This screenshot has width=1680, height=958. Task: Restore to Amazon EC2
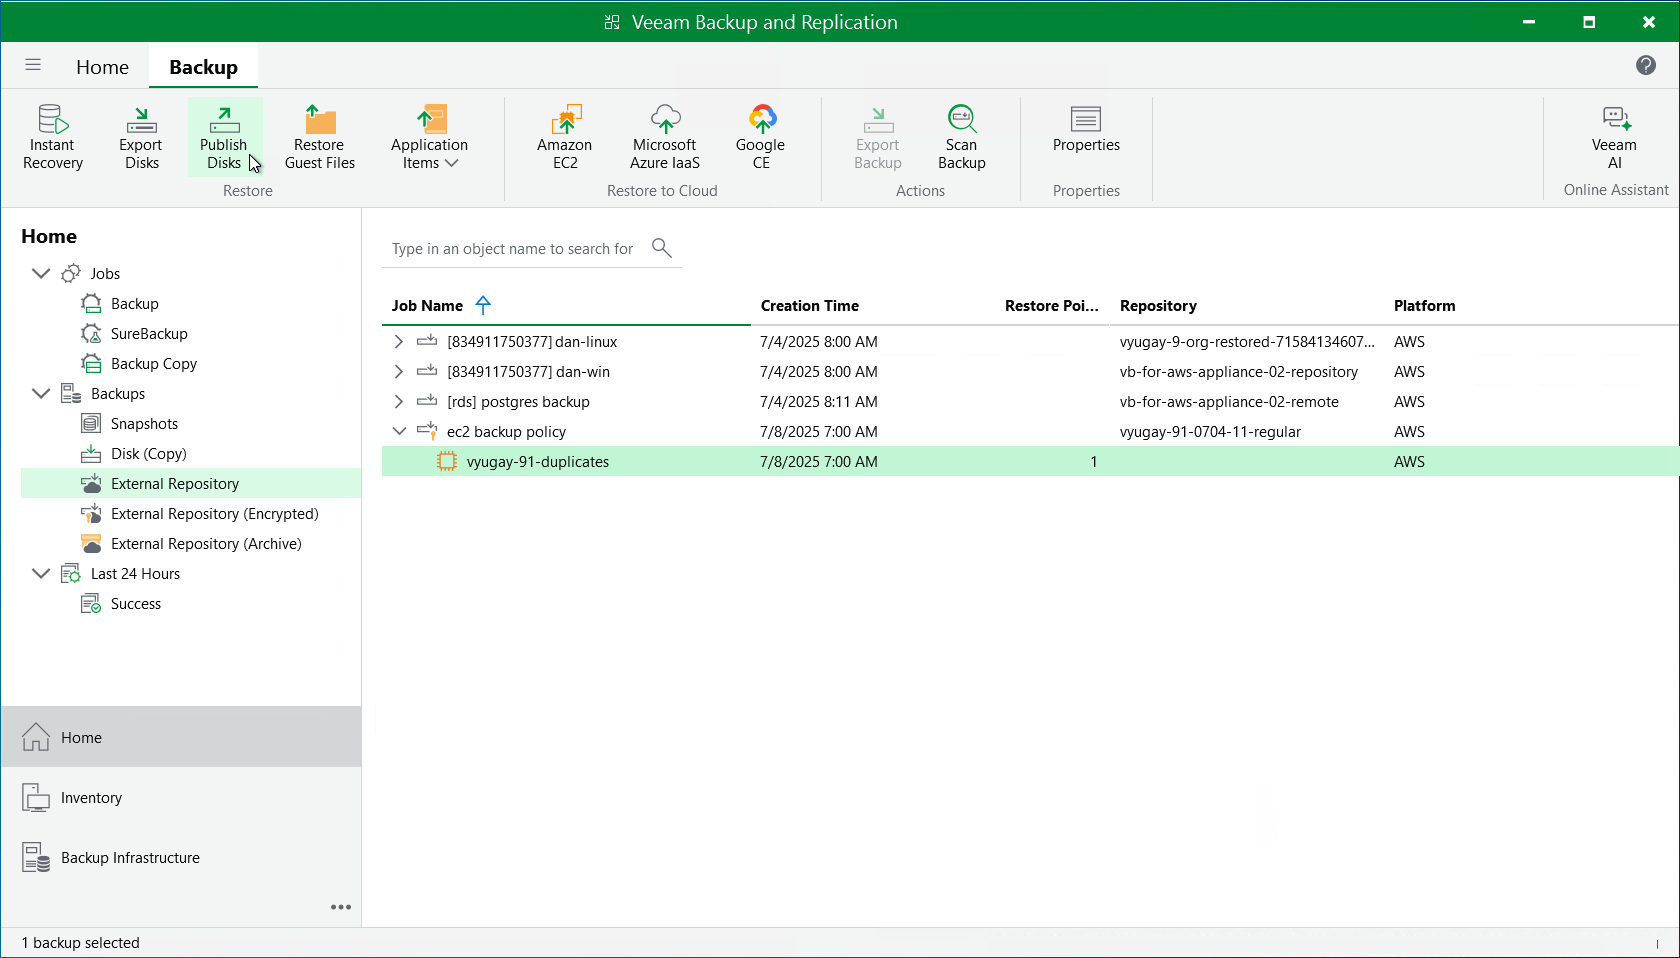tap(565, 136)
